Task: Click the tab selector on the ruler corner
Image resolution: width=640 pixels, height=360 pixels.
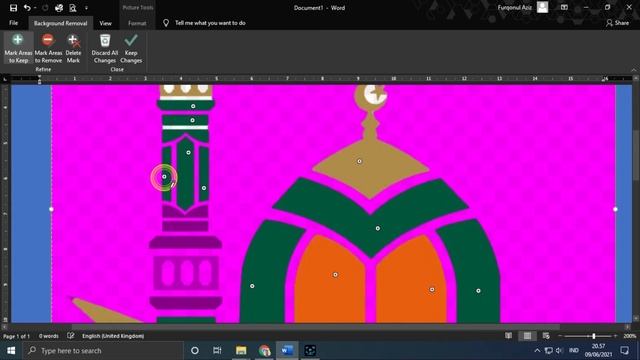Action: coord(5,79)
